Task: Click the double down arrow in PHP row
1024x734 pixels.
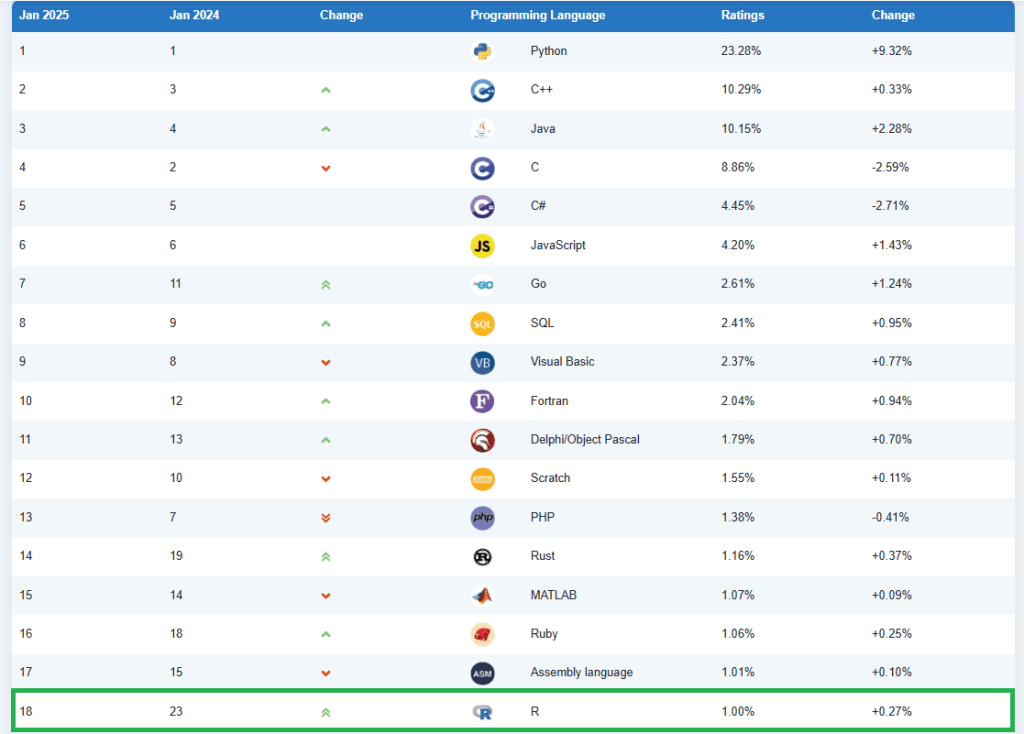Action: click(x=325, y=517)
